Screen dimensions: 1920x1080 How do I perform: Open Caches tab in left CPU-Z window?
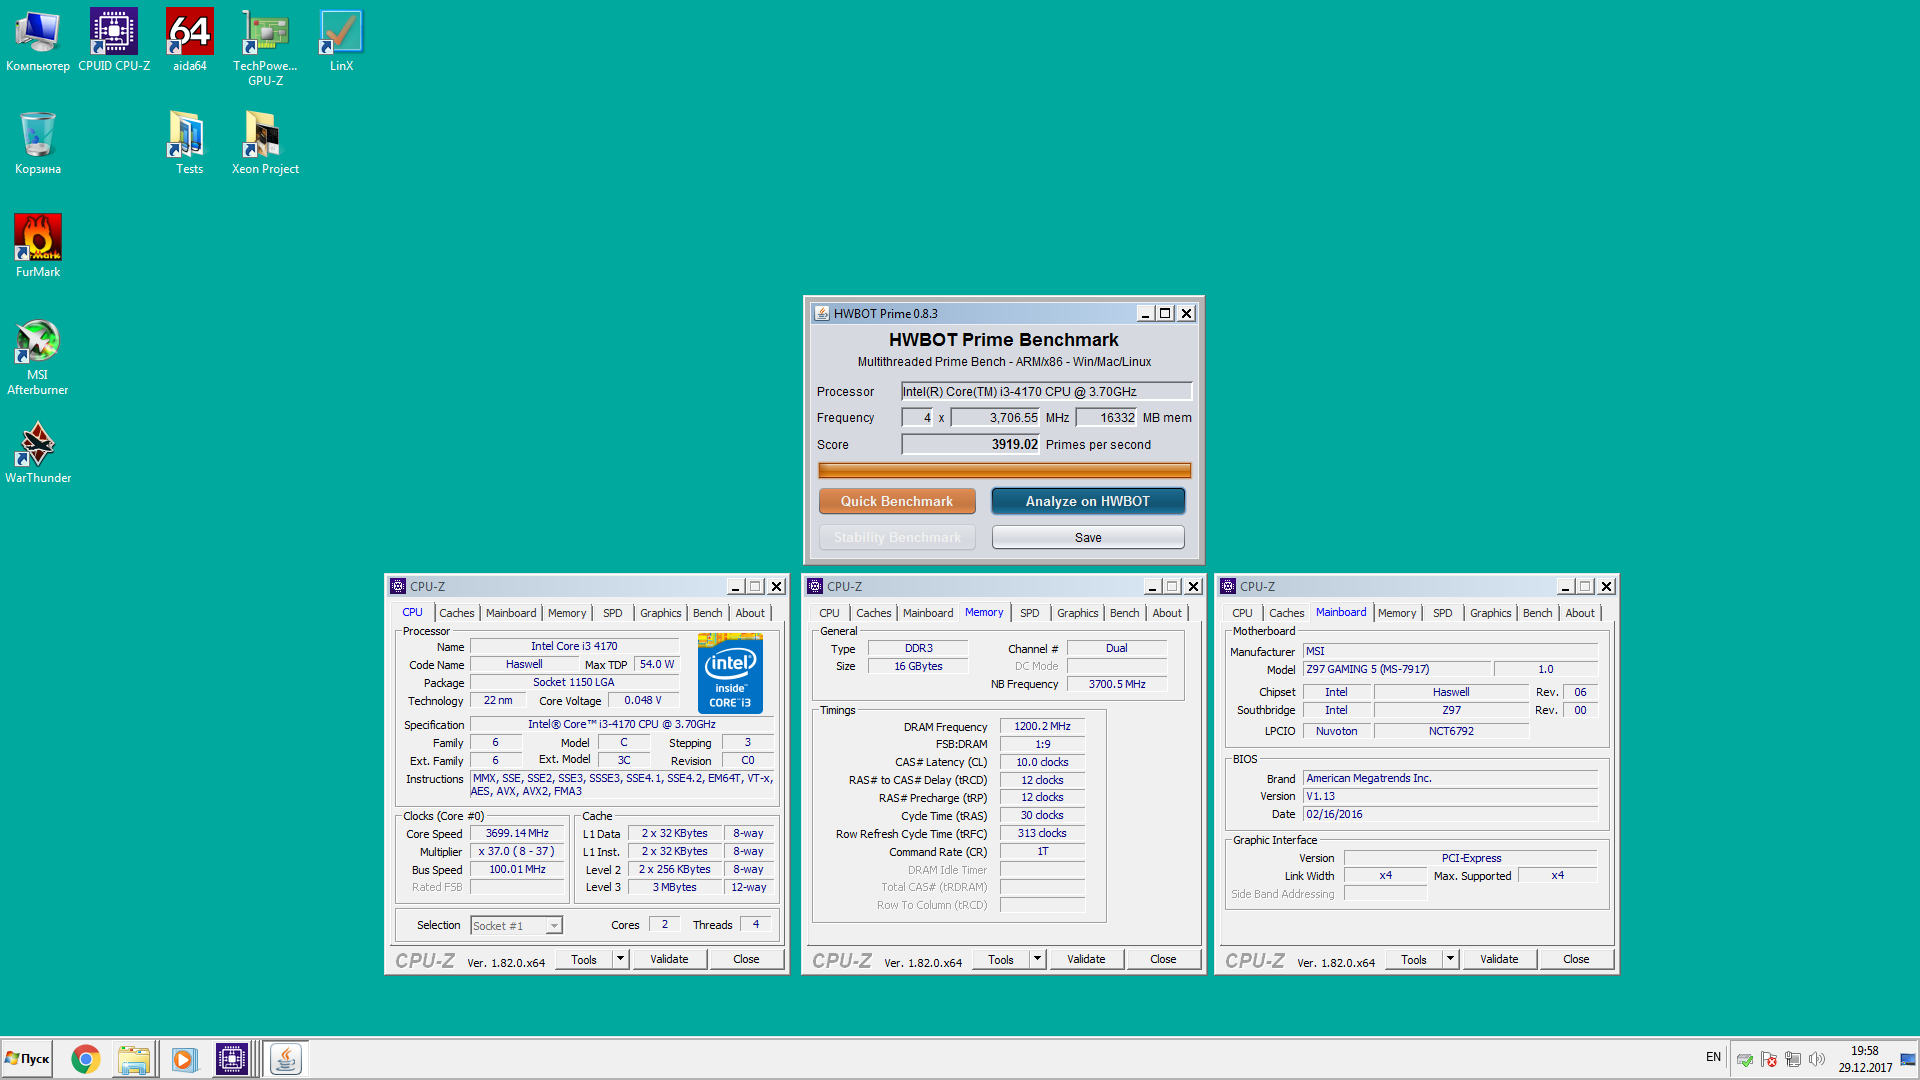tap(457, 613)
